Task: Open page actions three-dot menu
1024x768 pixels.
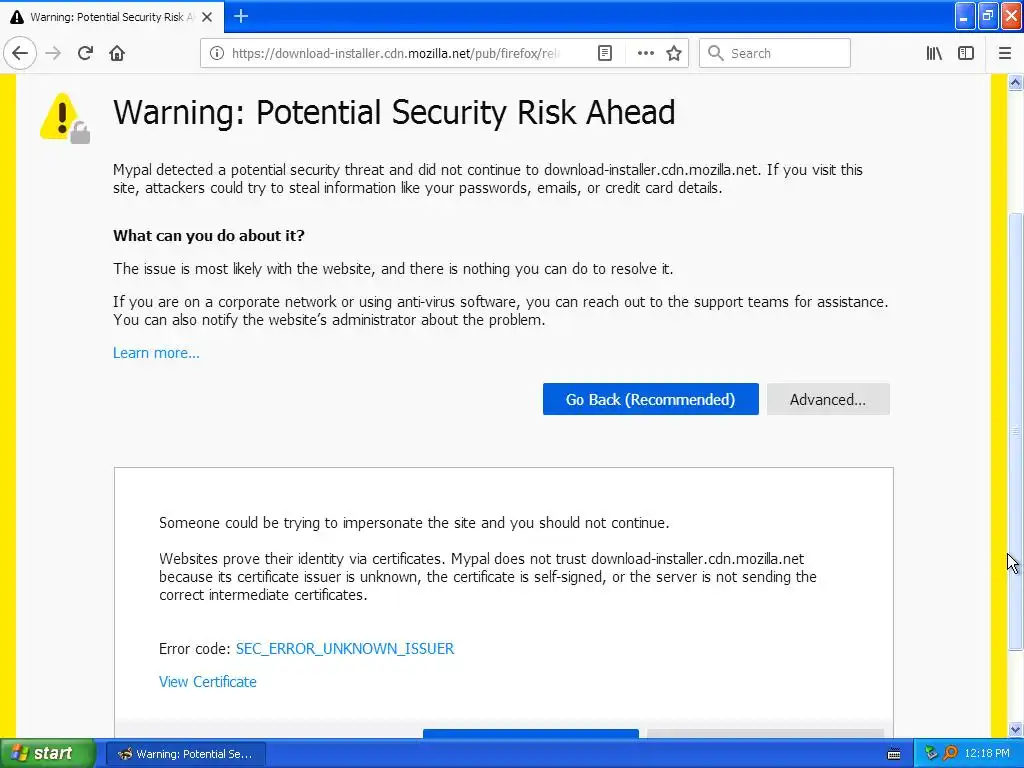Action: tap(645, 53)
